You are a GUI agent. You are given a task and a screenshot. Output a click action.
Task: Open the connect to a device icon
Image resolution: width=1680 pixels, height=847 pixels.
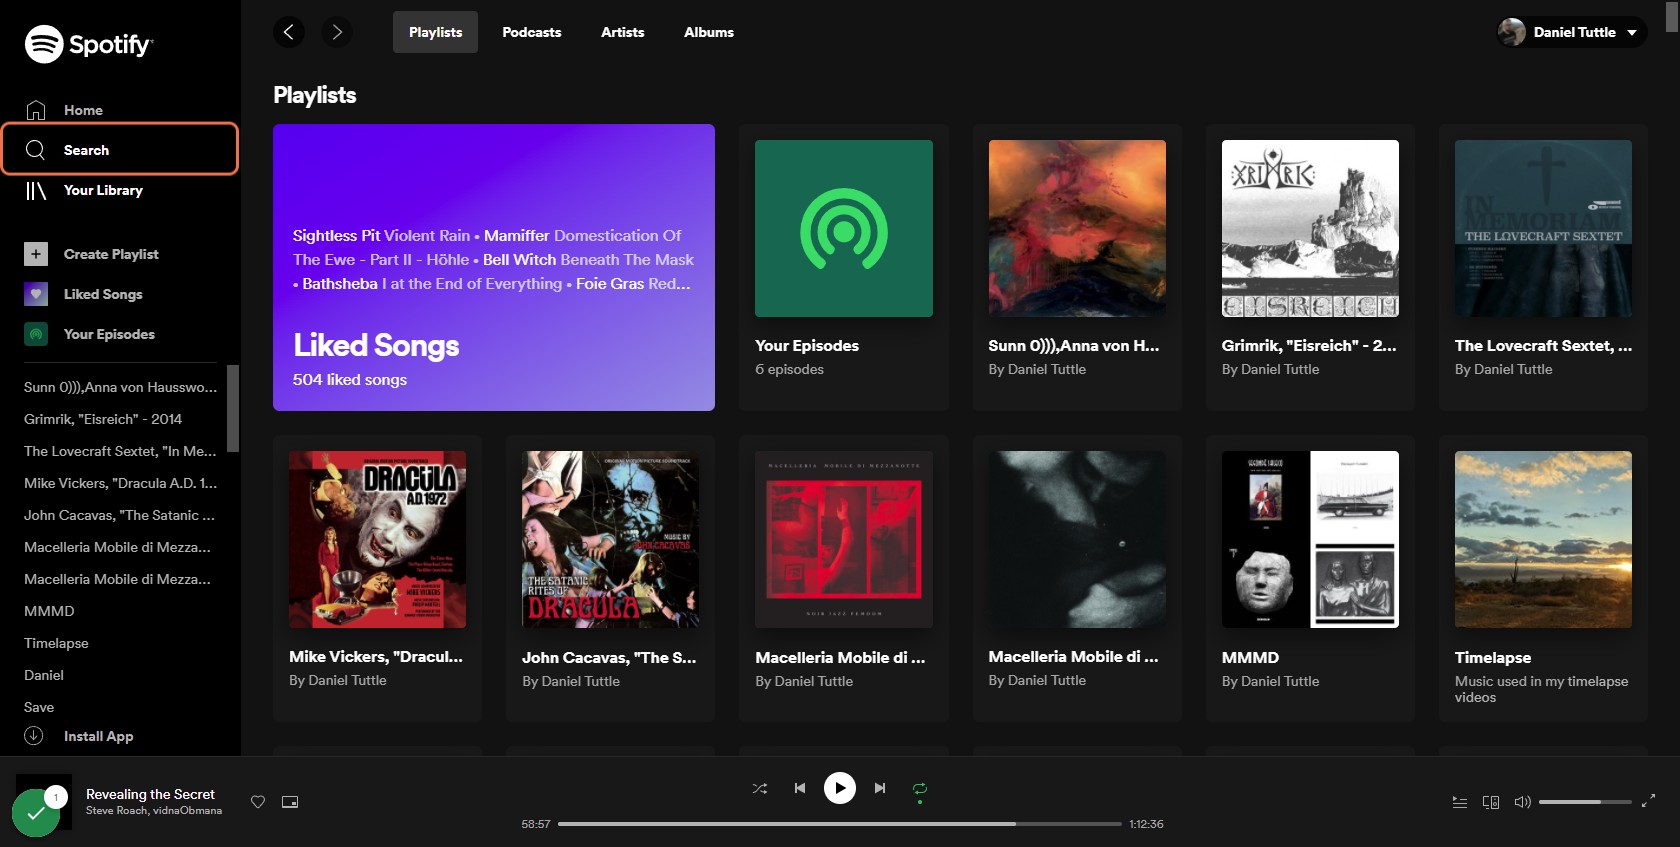pos(1491,802)
